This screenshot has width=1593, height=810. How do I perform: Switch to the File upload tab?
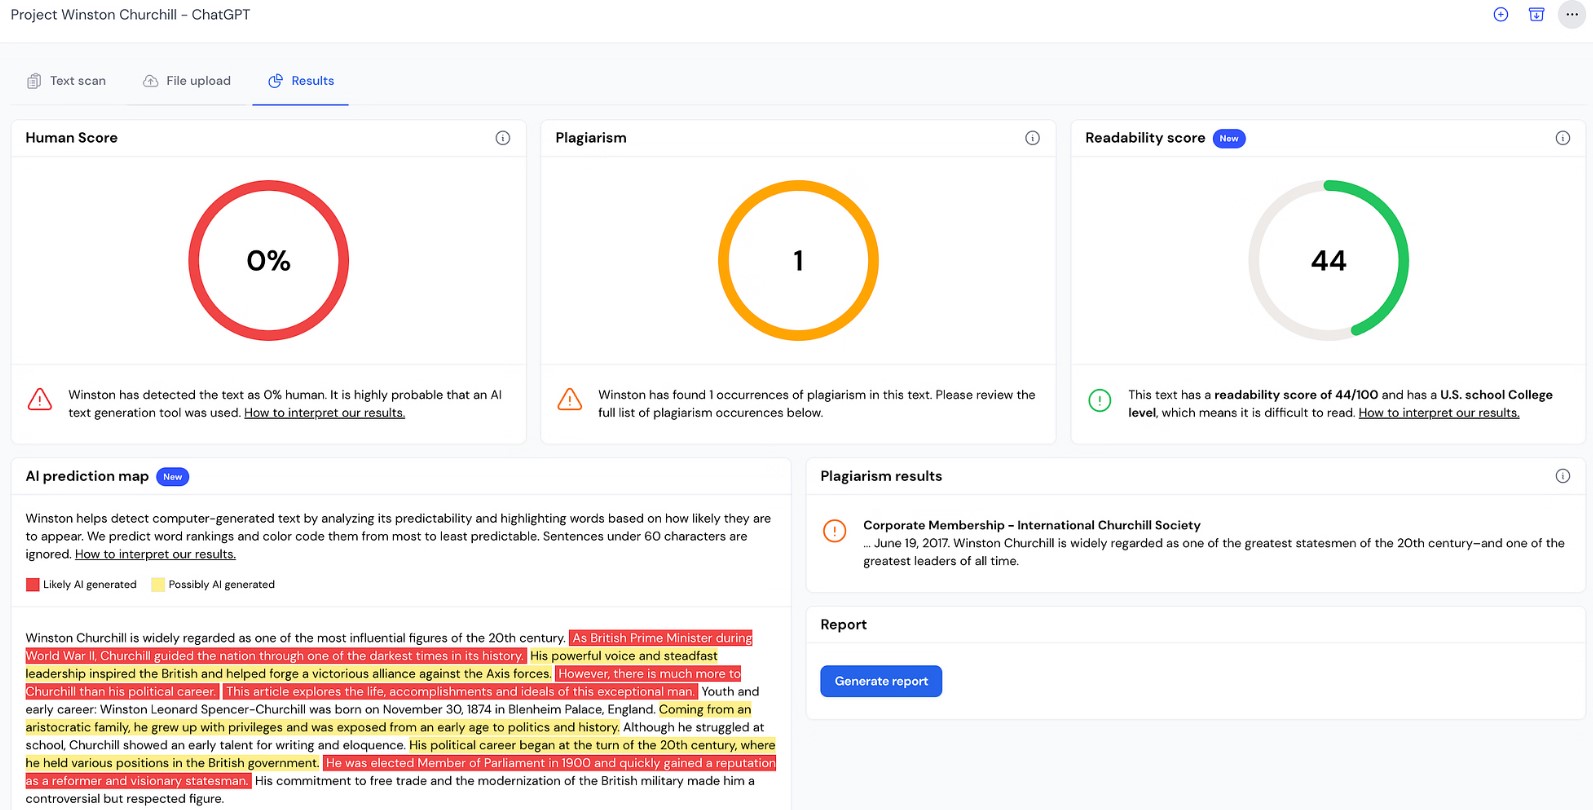coord(187,81)
